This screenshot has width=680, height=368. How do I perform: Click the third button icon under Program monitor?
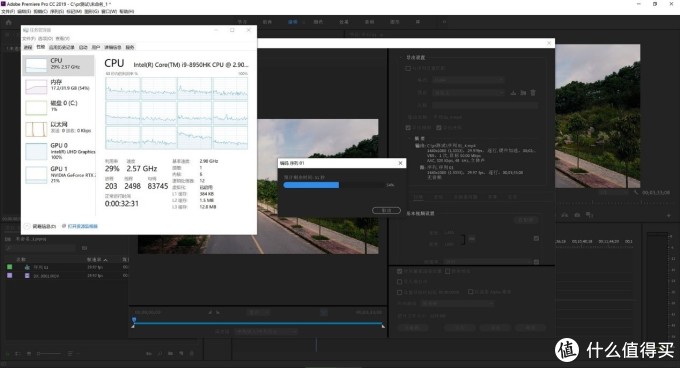589,215
